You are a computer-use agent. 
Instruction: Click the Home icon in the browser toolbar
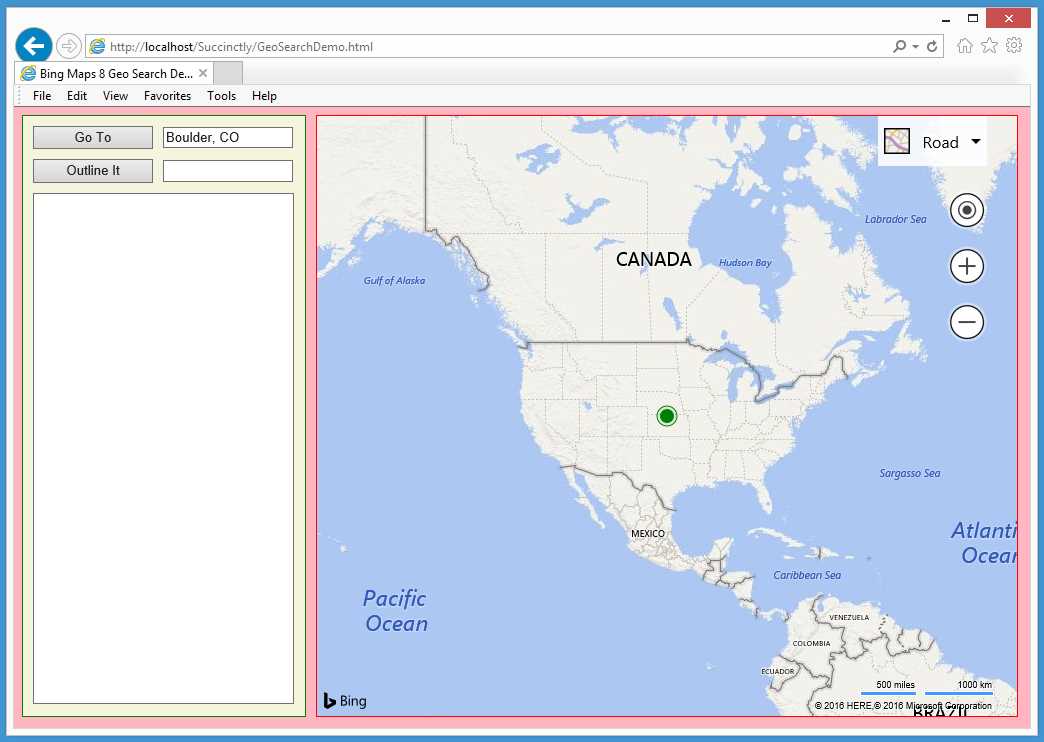tap(964, 45)
